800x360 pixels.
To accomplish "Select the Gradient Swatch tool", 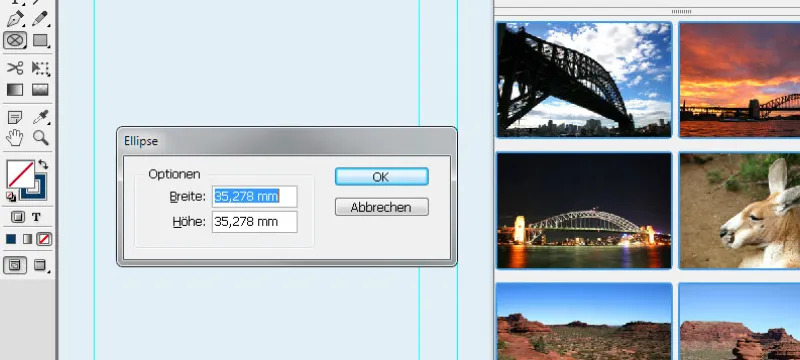I will coord(15,90).
